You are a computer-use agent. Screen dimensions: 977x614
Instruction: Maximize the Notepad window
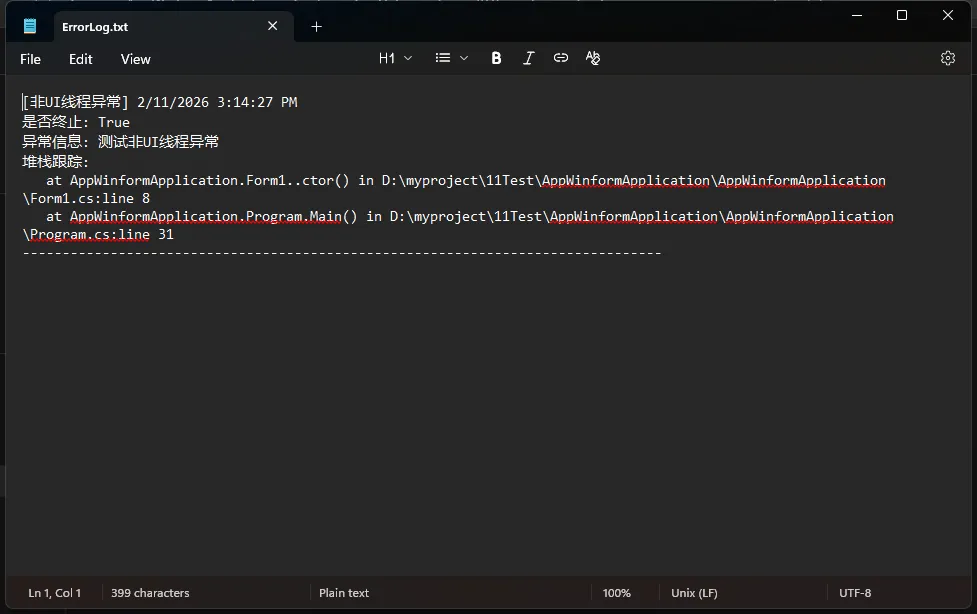coord(902,15)
